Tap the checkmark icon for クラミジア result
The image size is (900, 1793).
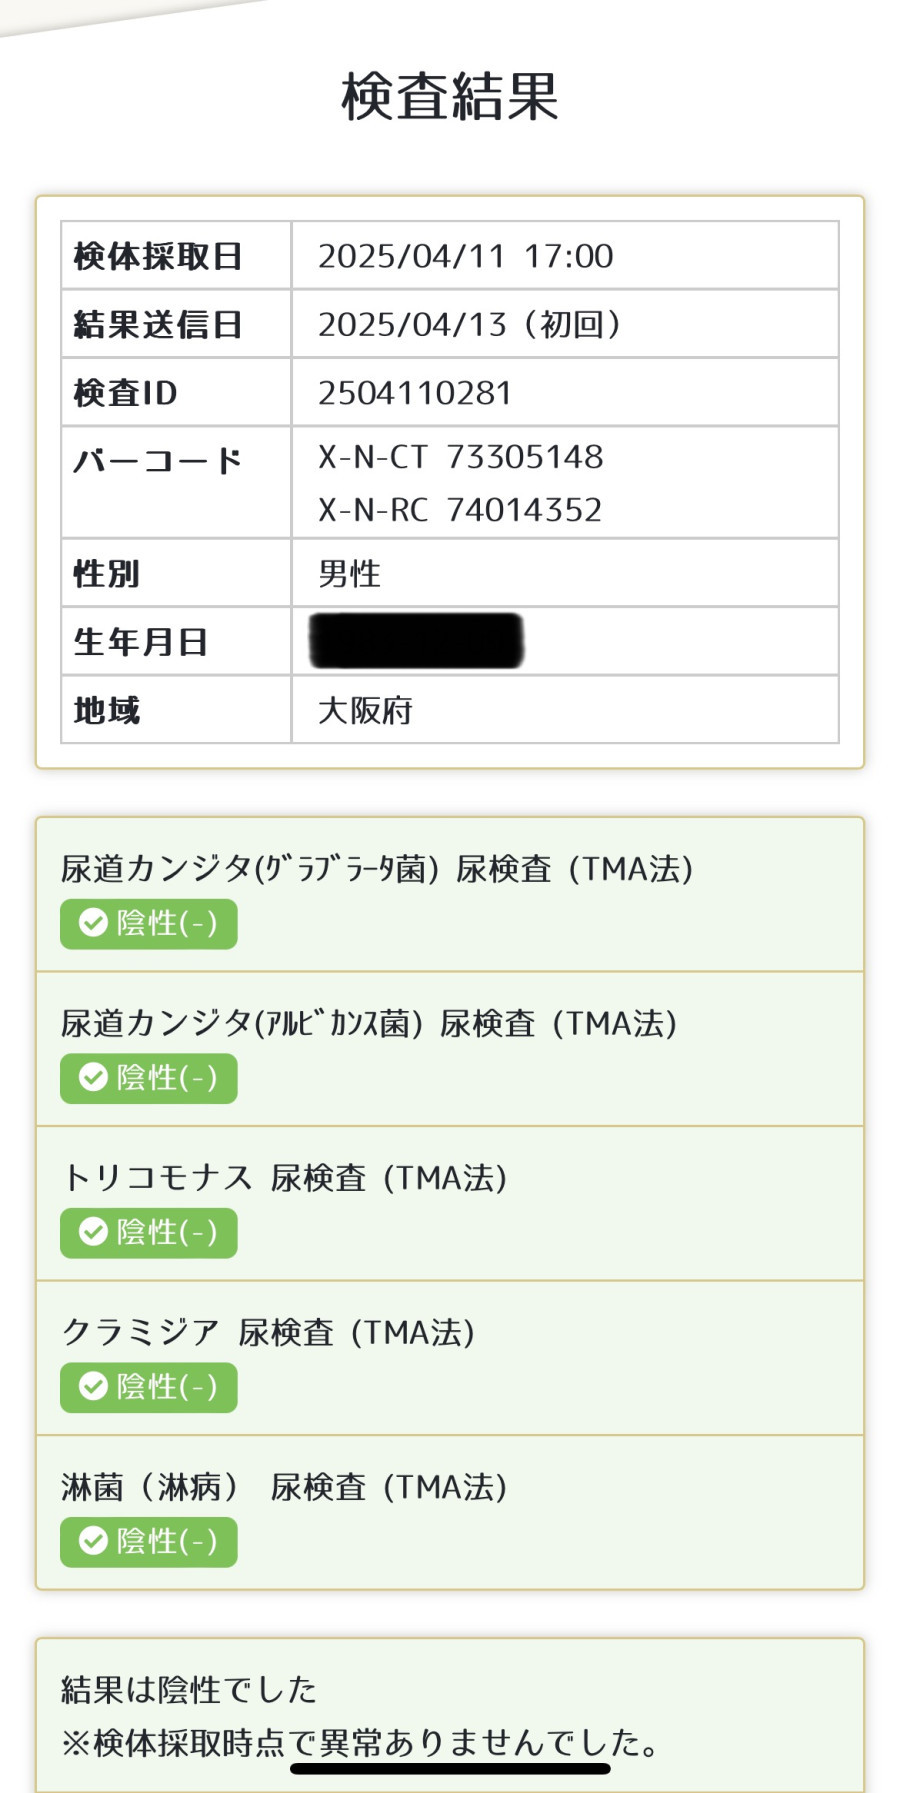click(93, 1386)
